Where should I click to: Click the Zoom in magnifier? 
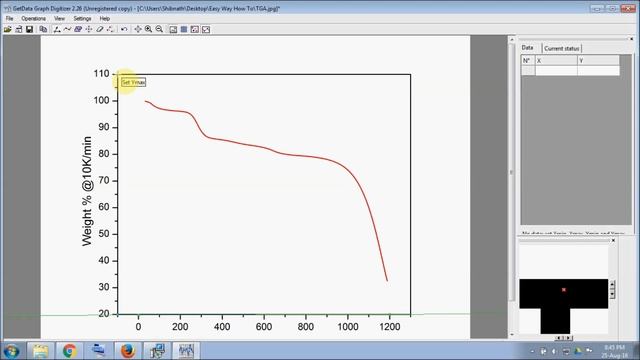click(149, 29)
